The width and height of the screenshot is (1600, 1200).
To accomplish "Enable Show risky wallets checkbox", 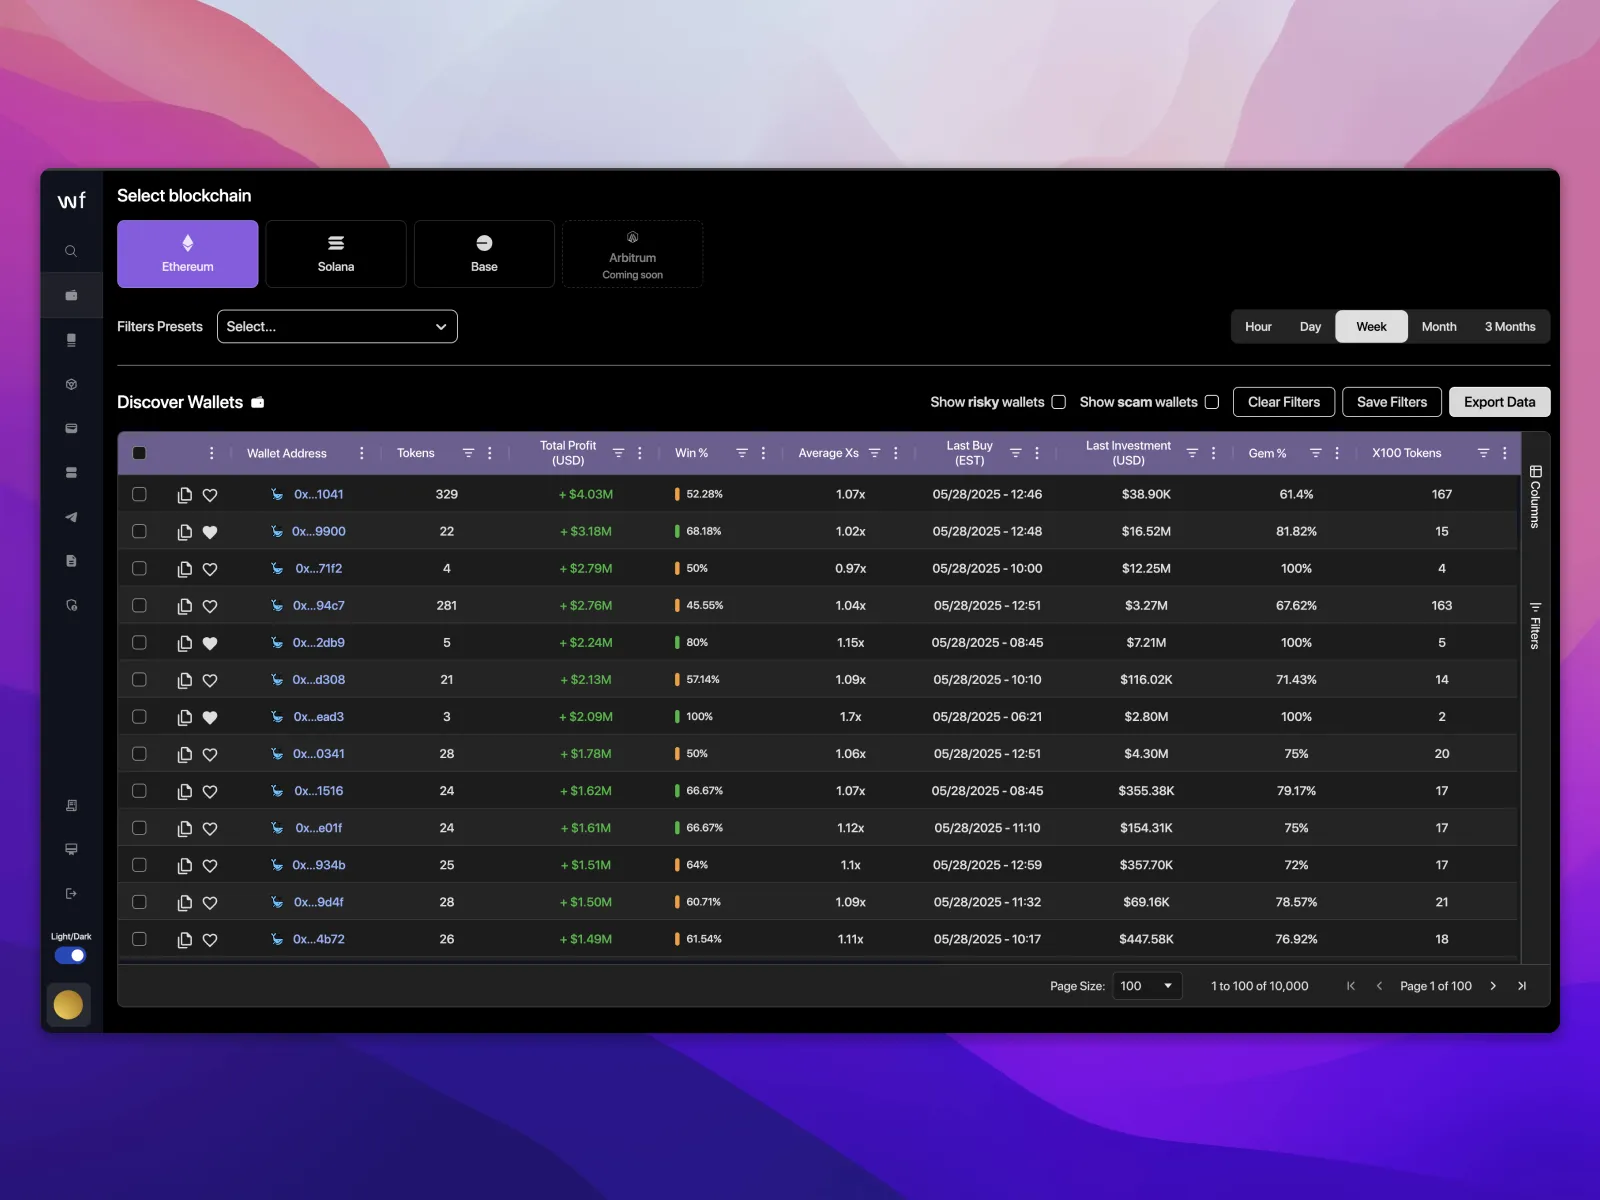I will (1058, 402).
